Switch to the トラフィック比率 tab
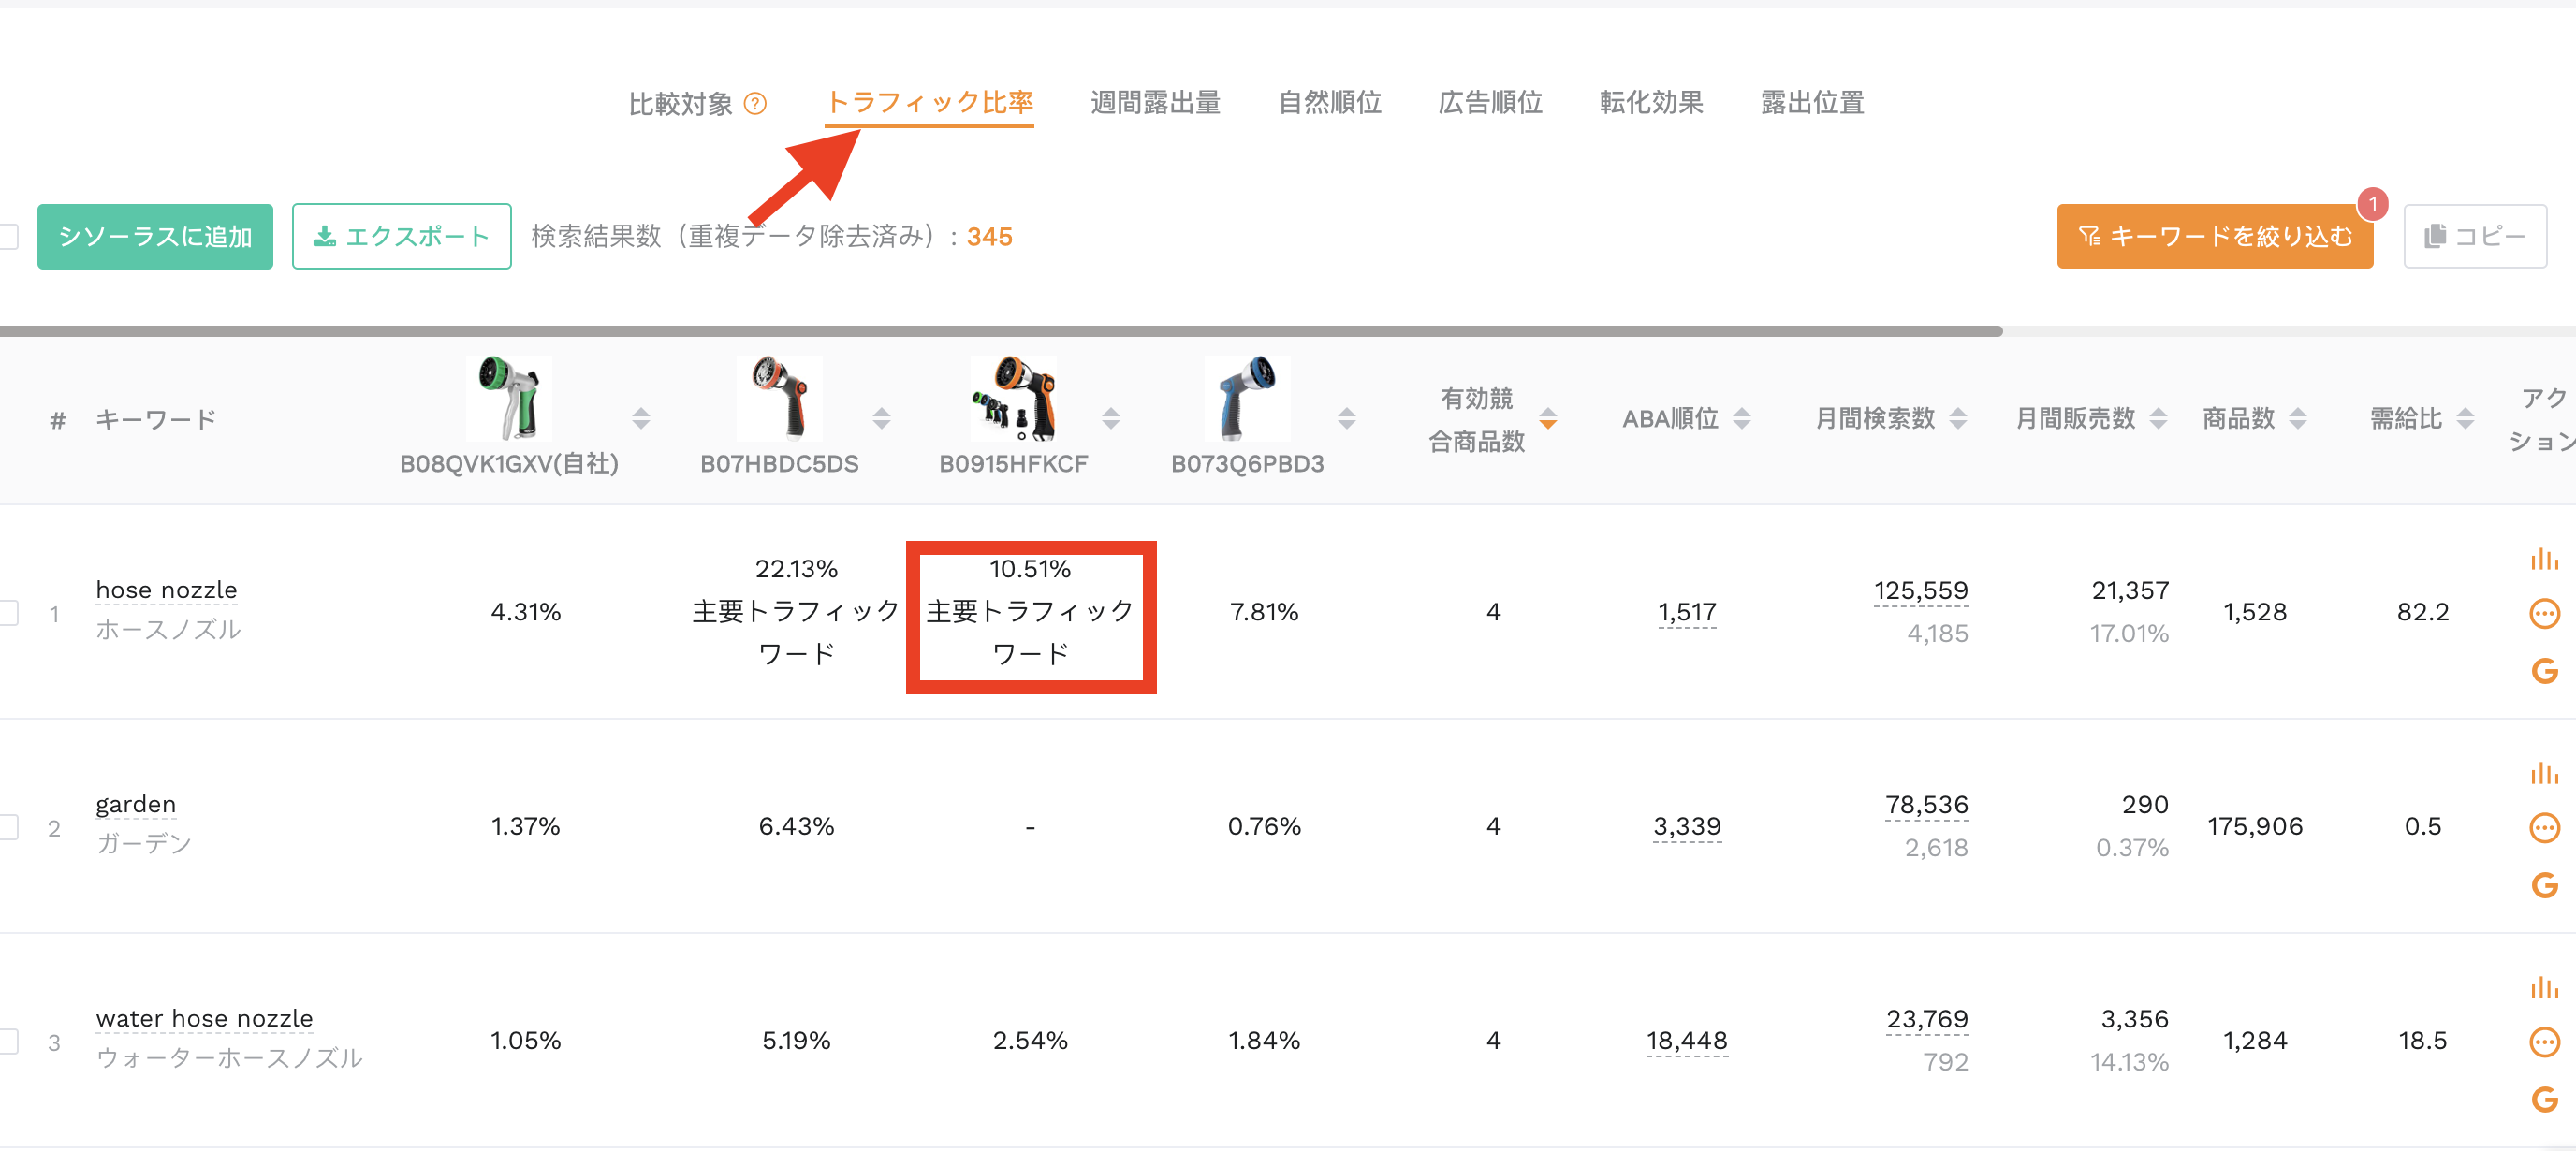 929,103
